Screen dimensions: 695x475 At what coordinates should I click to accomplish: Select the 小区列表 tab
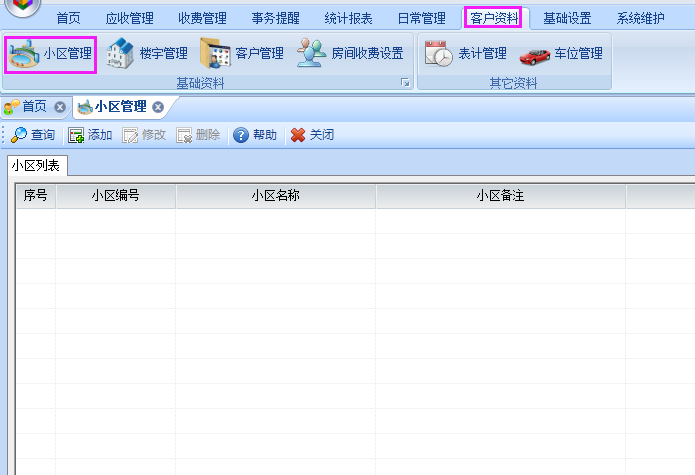click(36, 166)
